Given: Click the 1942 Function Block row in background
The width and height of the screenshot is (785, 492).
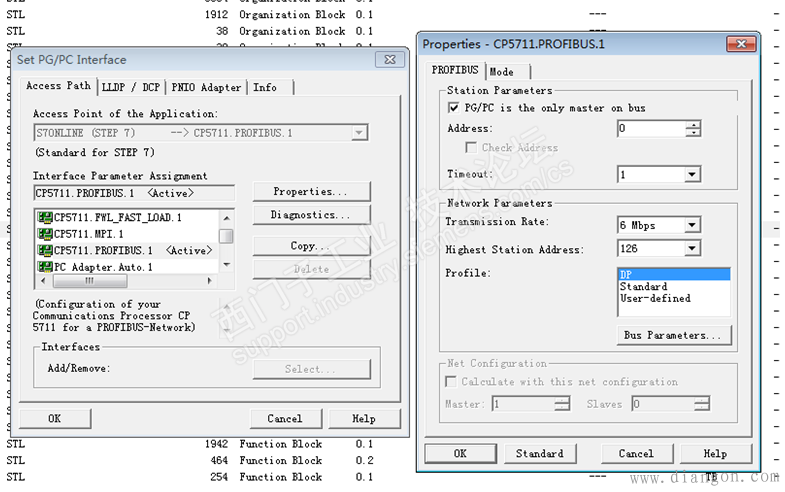Looking at the screenshot, I should click(190, 444).
